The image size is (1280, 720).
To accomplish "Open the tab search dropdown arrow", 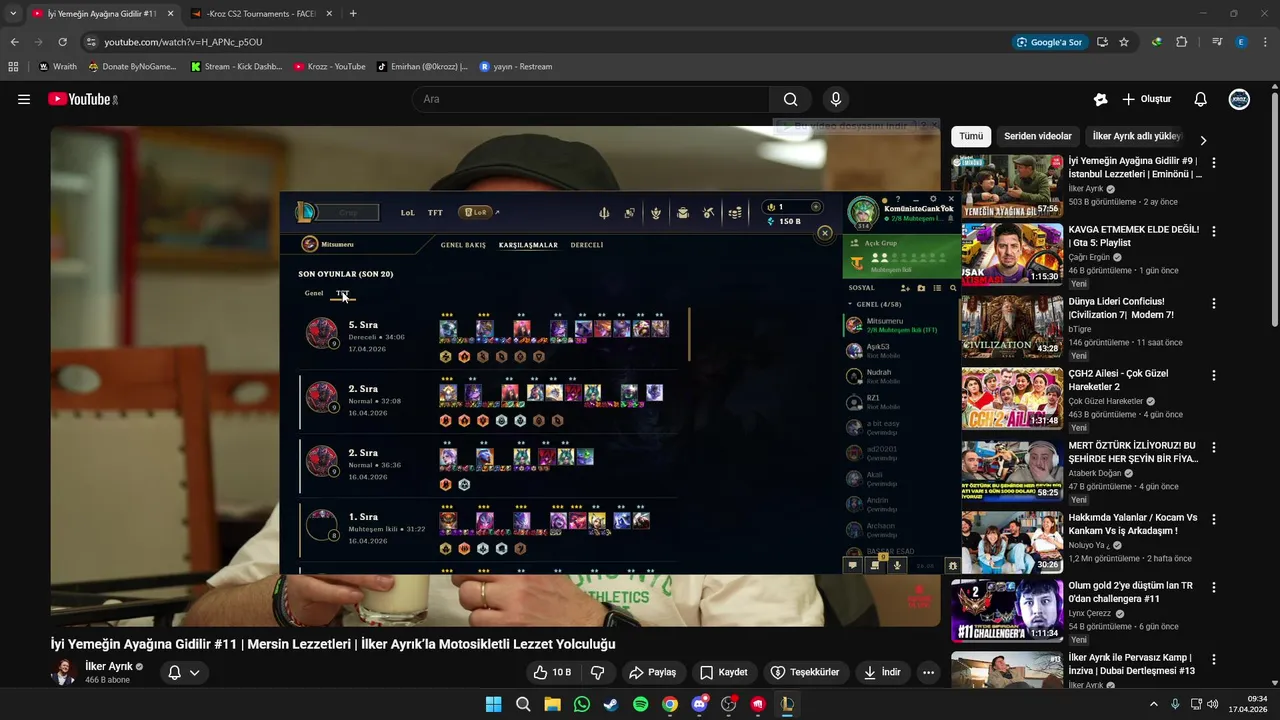I will 13,14.
